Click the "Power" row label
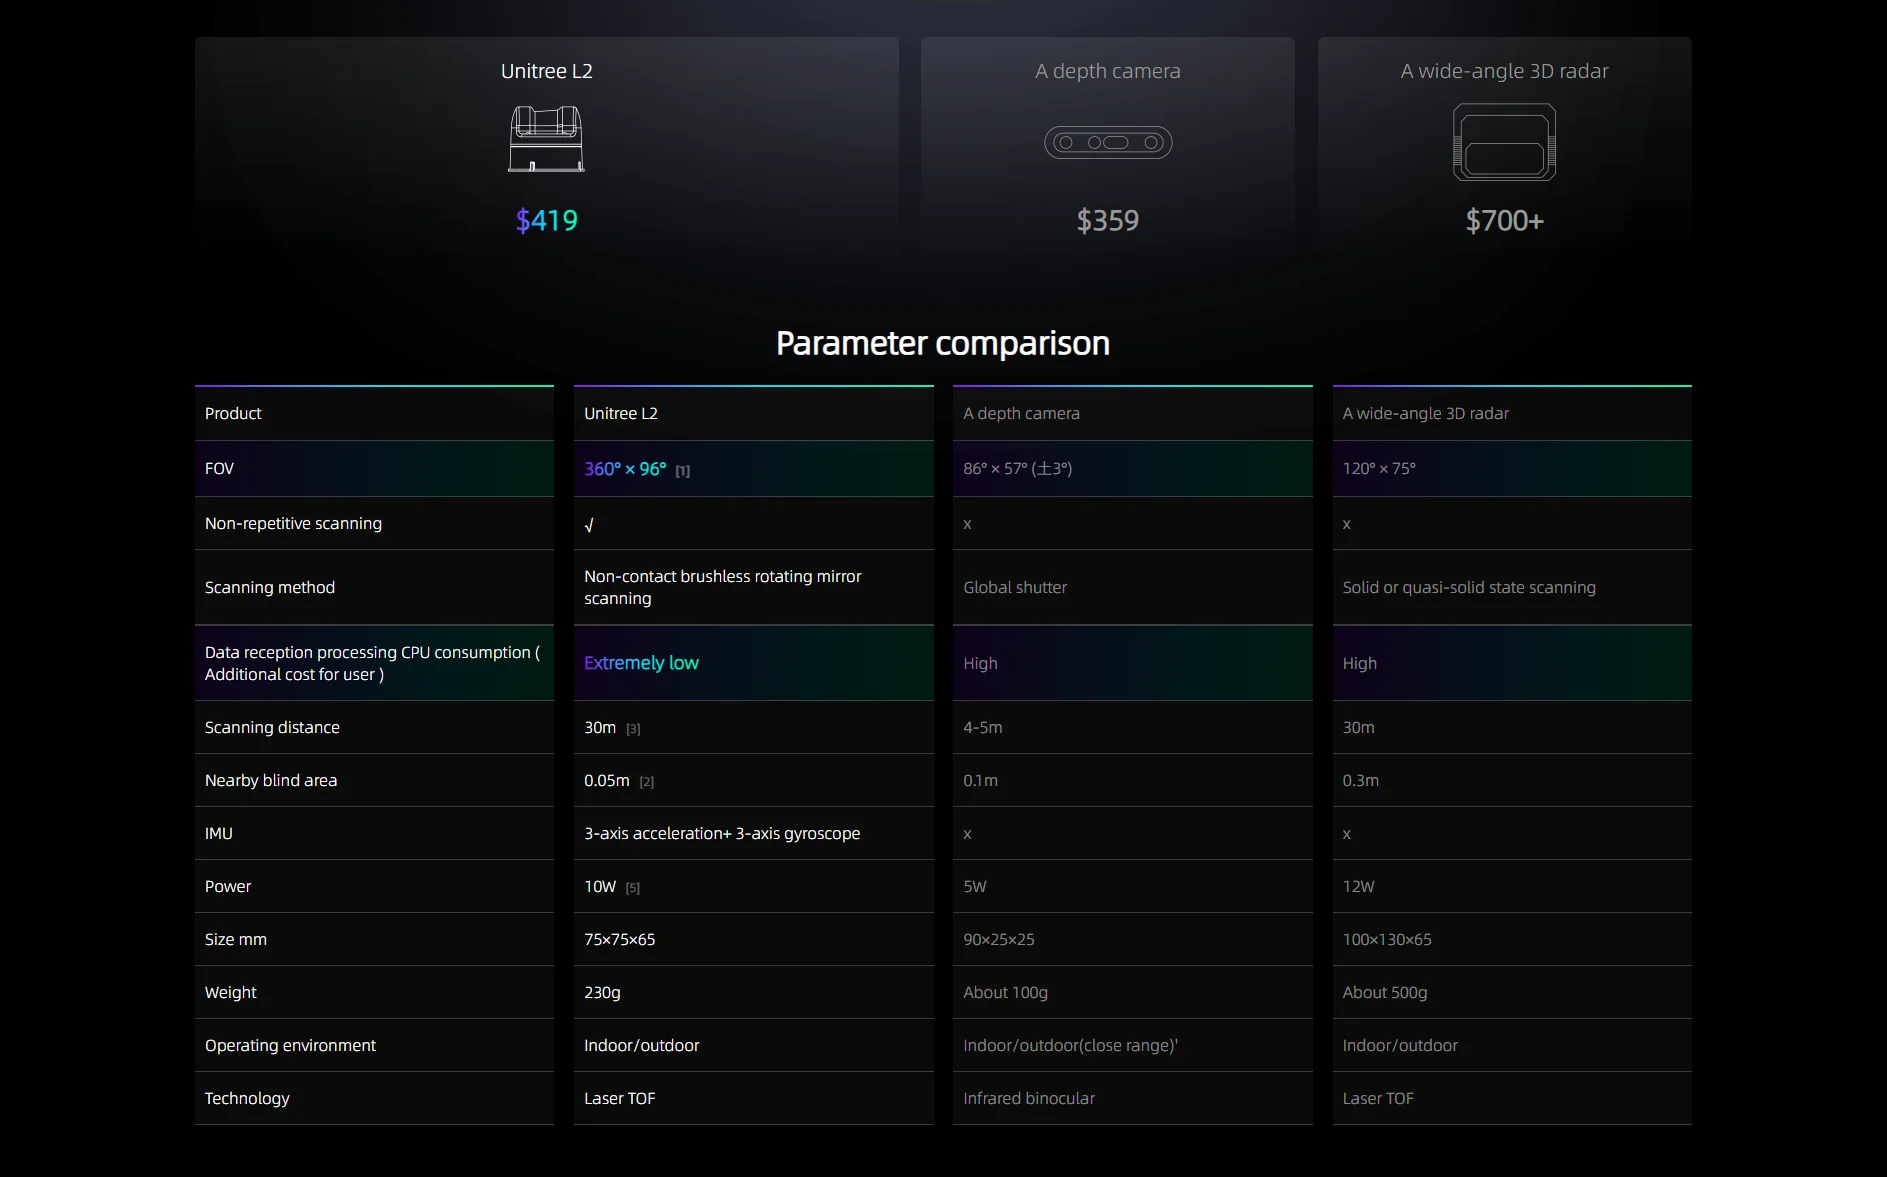 (x=228, y=886)
